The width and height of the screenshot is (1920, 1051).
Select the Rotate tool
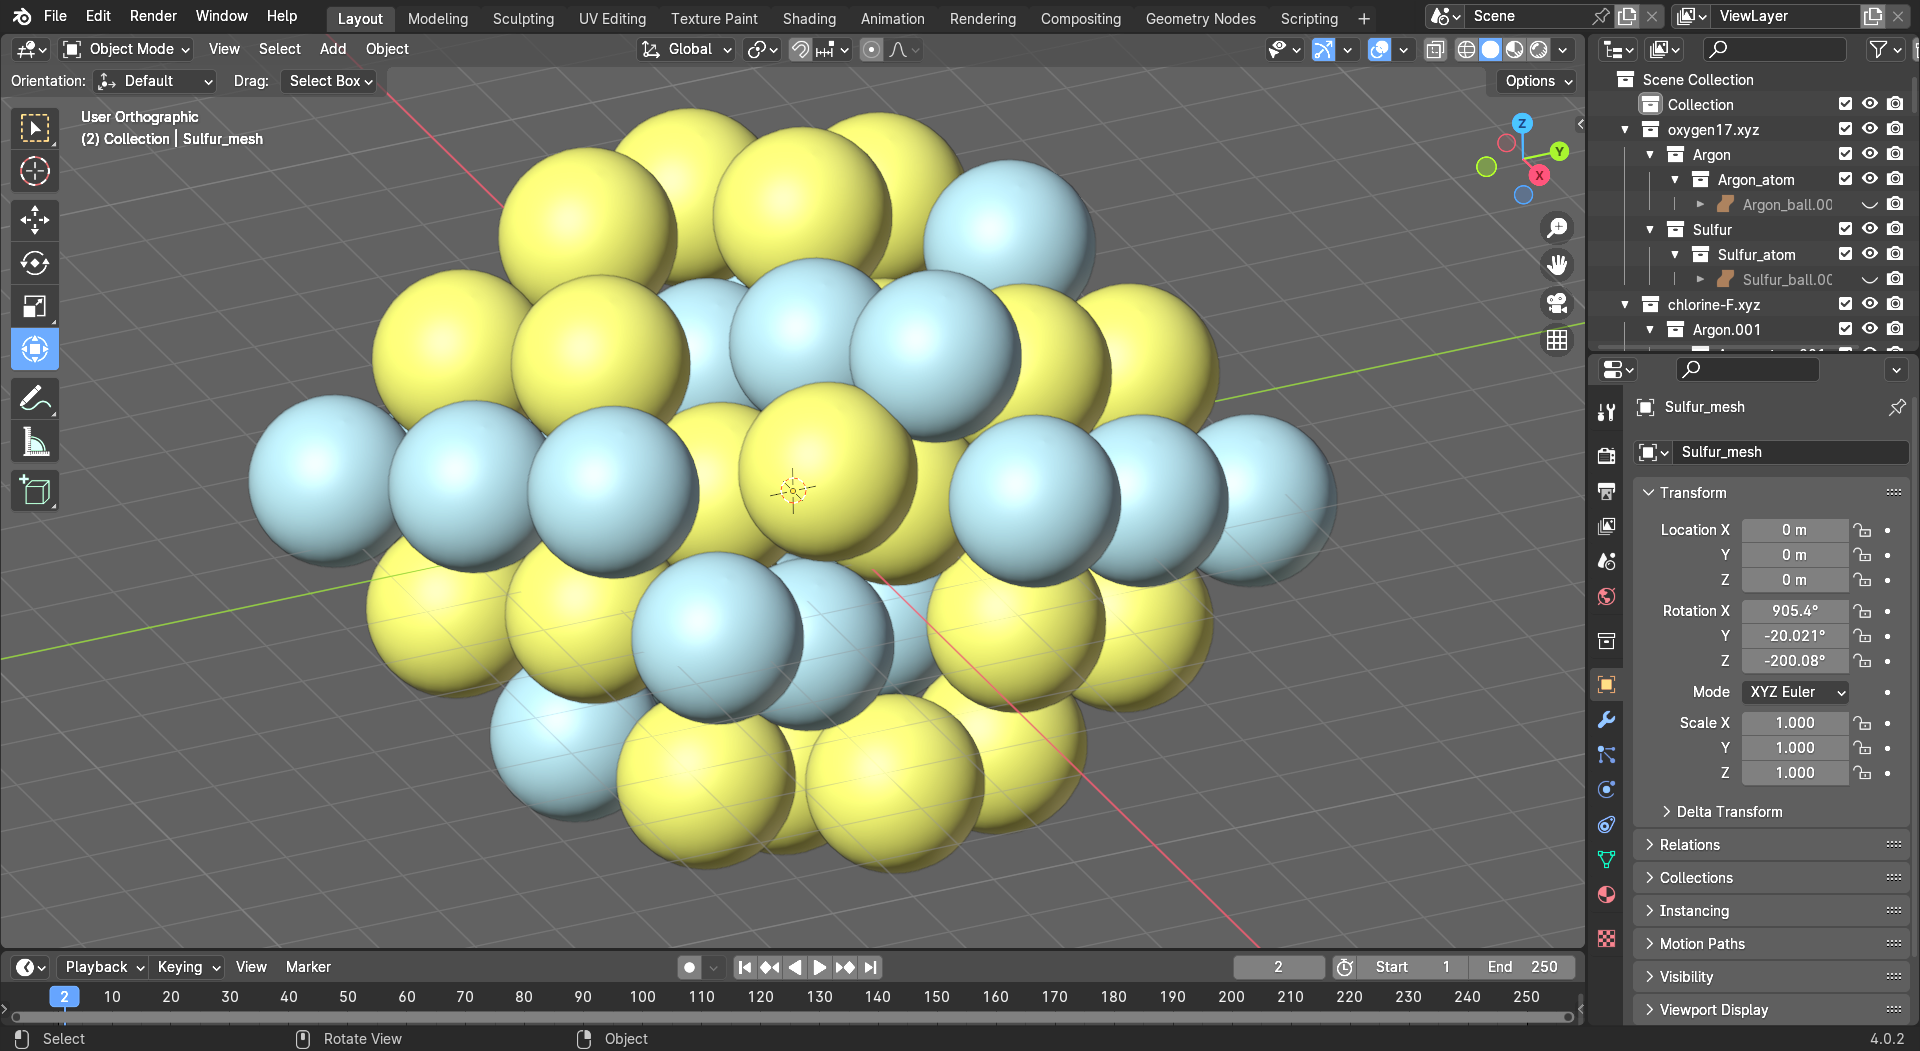click(x=35, y=263)
